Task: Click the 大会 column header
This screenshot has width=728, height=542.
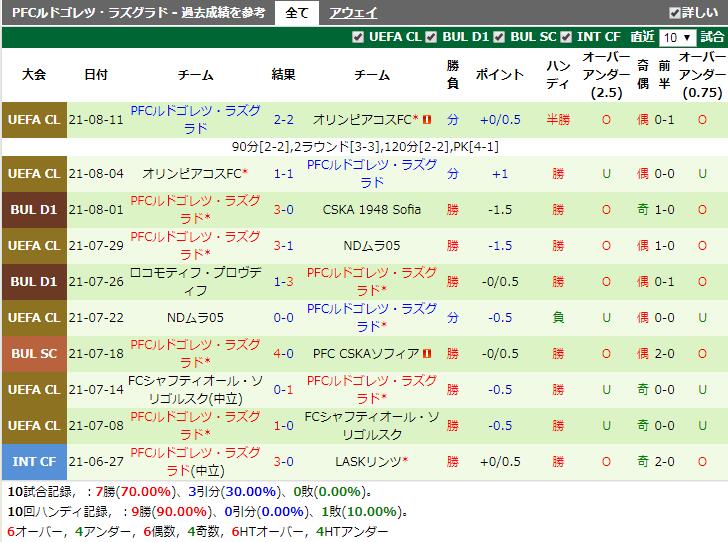Action: (34, 74)
